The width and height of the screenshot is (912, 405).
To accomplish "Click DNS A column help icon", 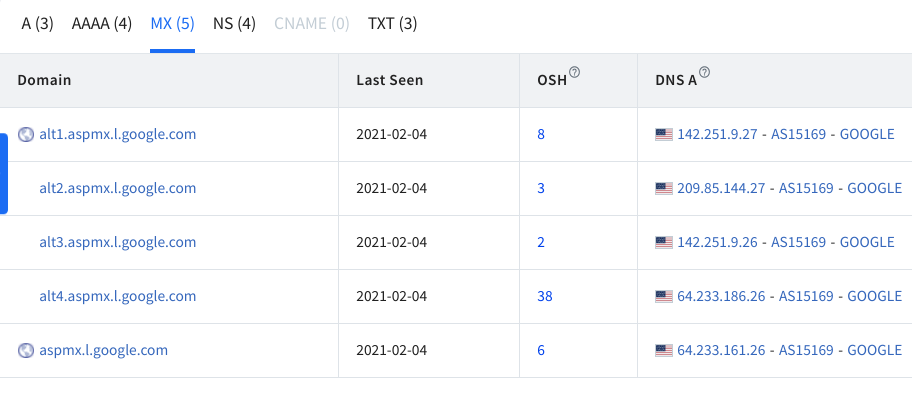I will (x=704, y=72).
